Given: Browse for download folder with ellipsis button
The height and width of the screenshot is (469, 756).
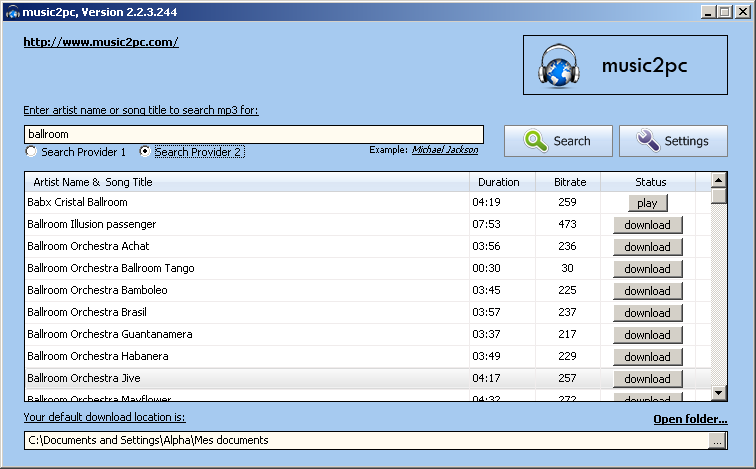Looking at the screenshot, I should [717, 441].
